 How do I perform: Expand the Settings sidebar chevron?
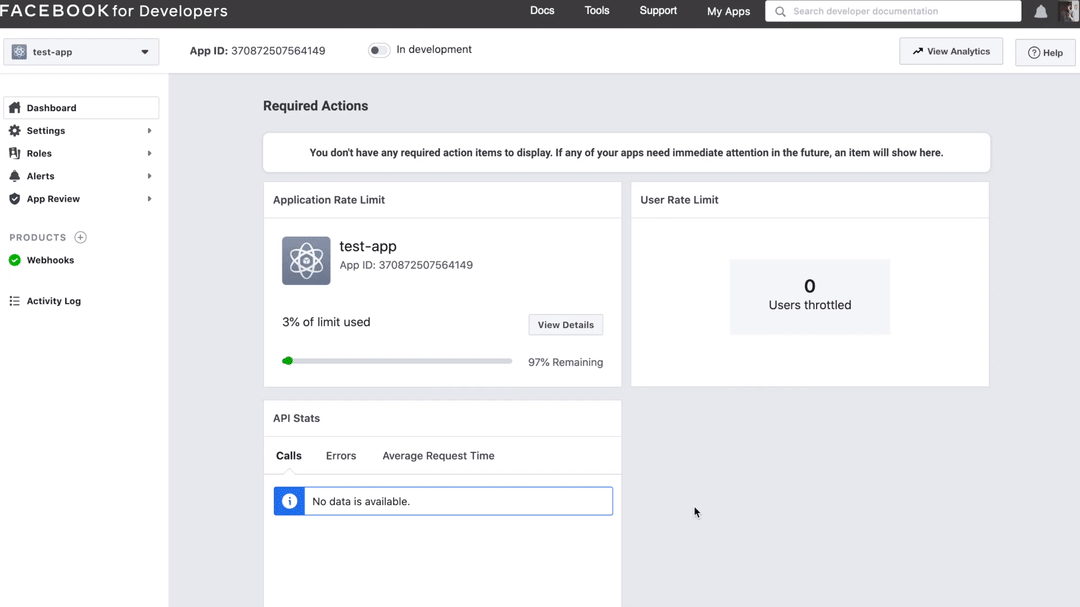(149, 130)
